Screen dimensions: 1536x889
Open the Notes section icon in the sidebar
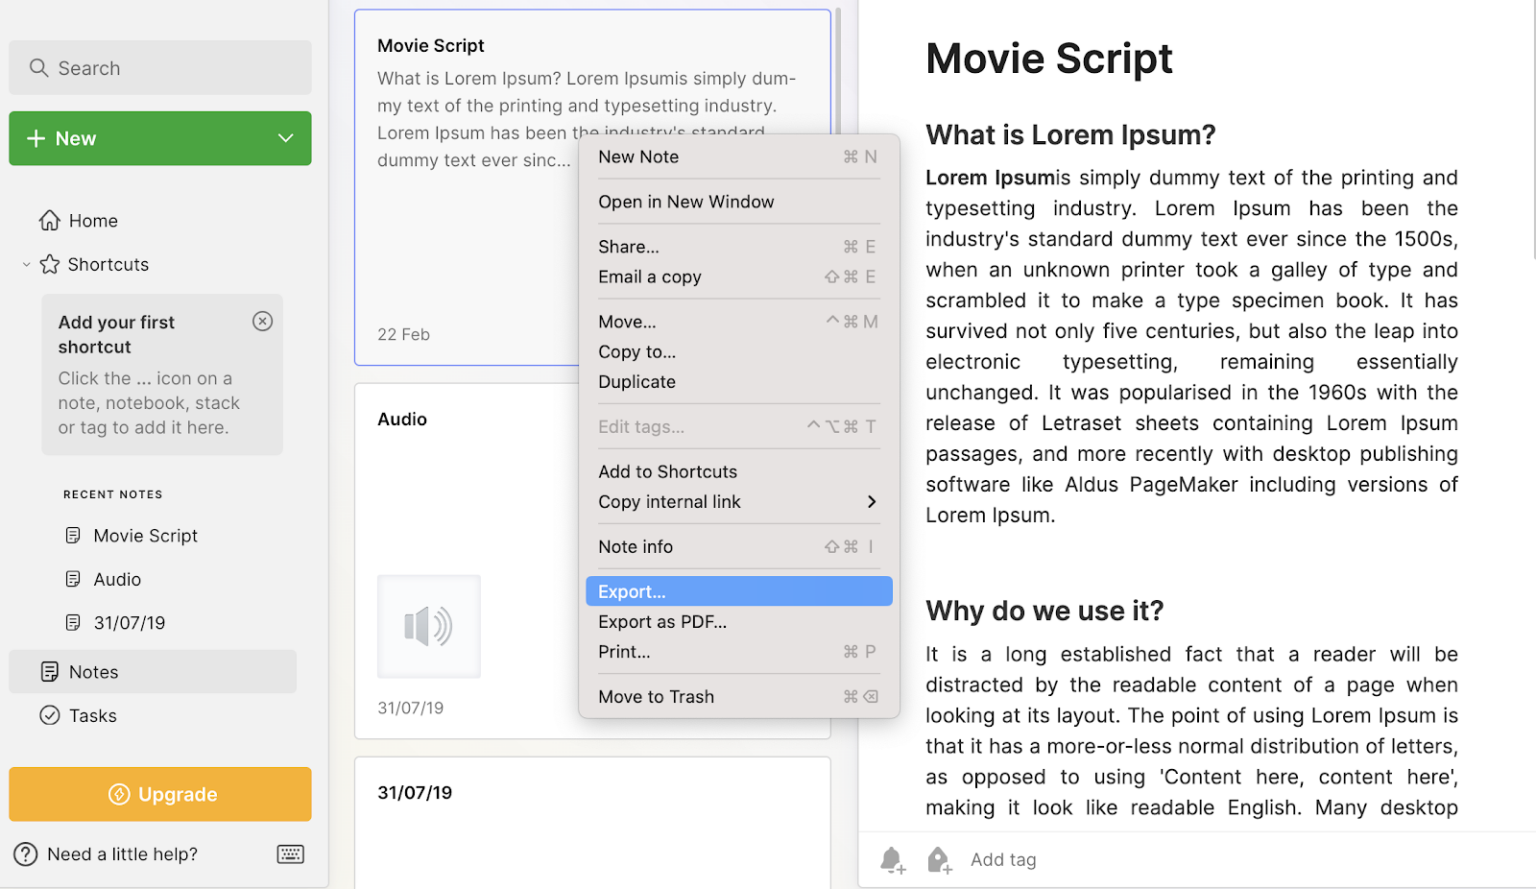click(49, 671)
